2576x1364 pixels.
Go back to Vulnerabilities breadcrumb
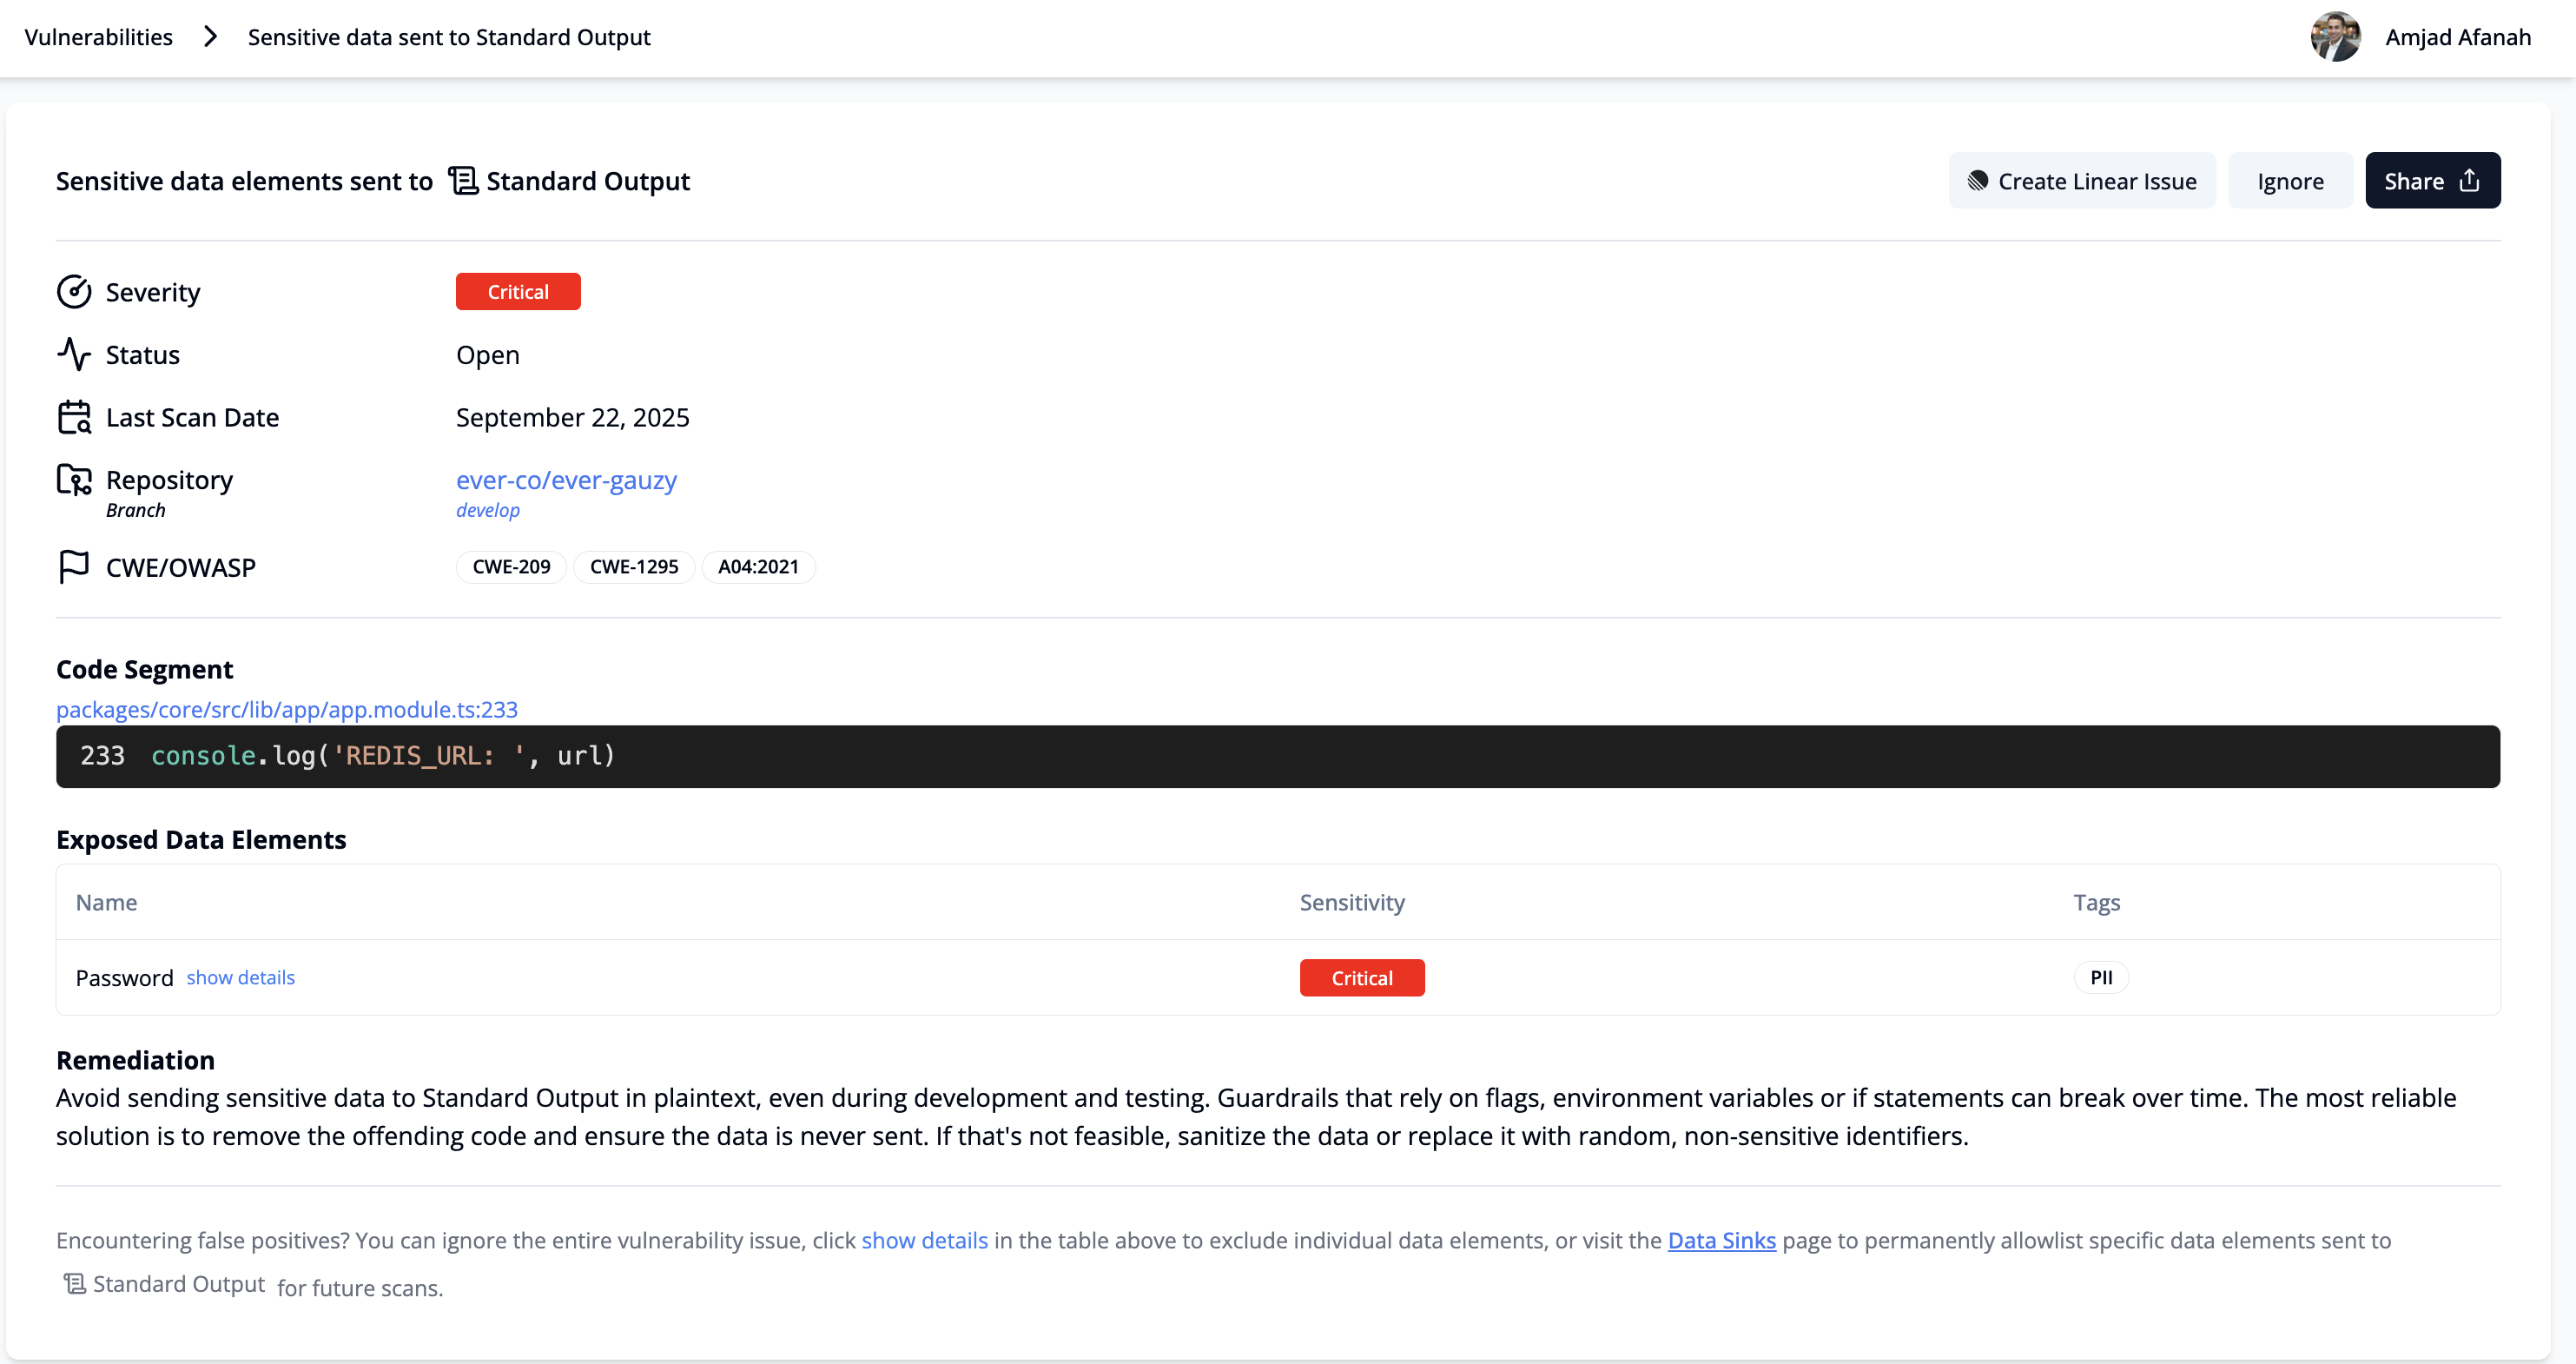[98, 37]
